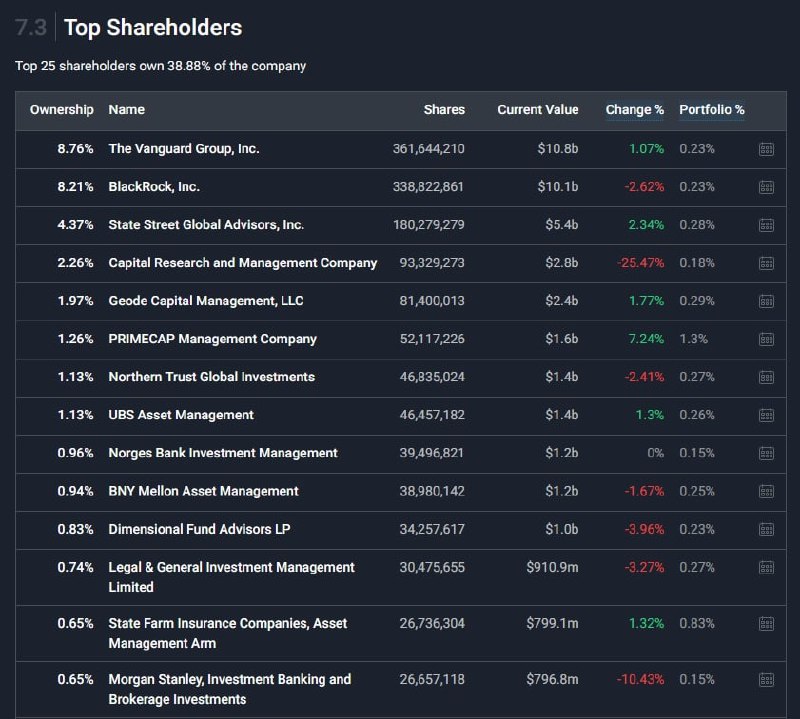
Task: Click the $910.9m current value cell
Action: (553, 567)
